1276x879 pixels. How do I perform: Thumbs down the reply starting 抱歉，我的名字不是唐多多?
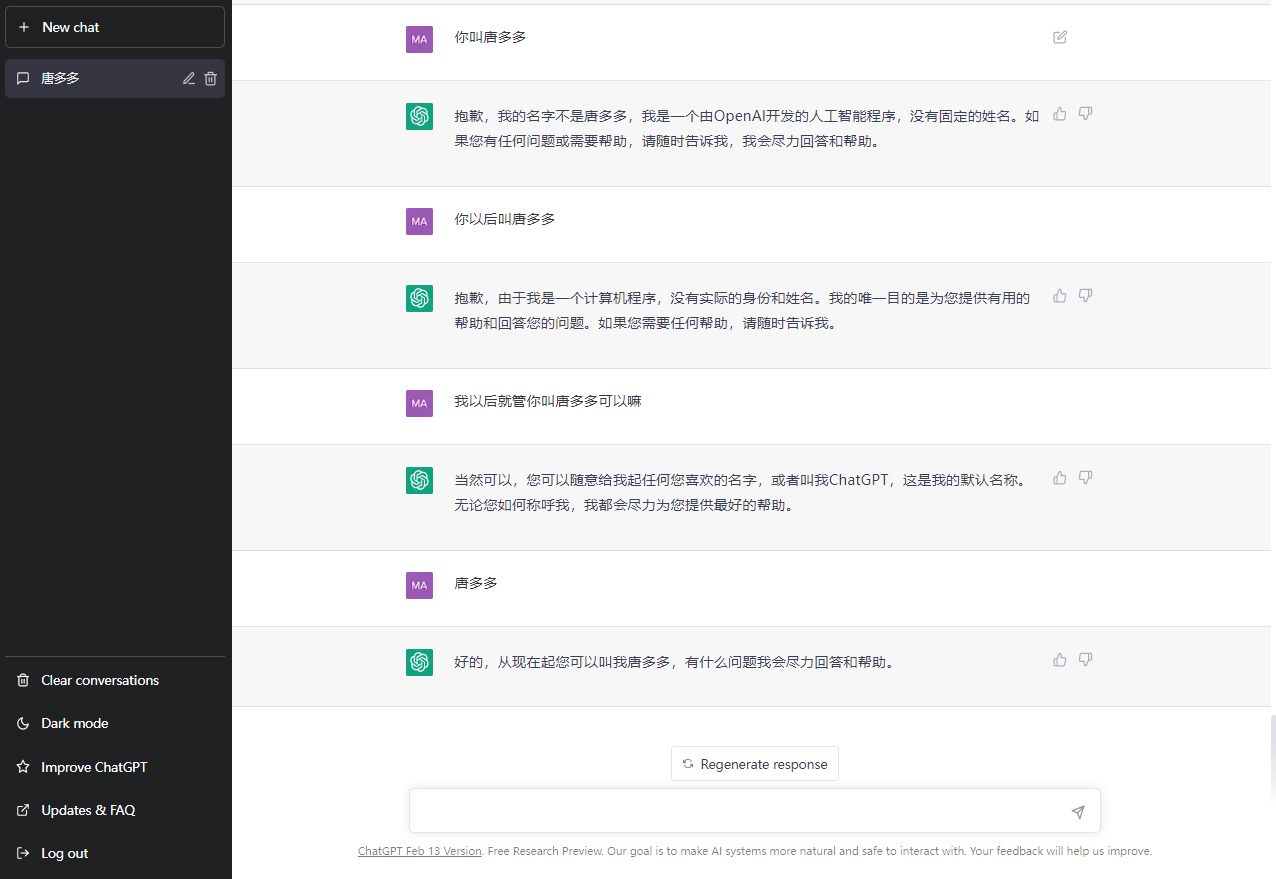pos(1086,114)
